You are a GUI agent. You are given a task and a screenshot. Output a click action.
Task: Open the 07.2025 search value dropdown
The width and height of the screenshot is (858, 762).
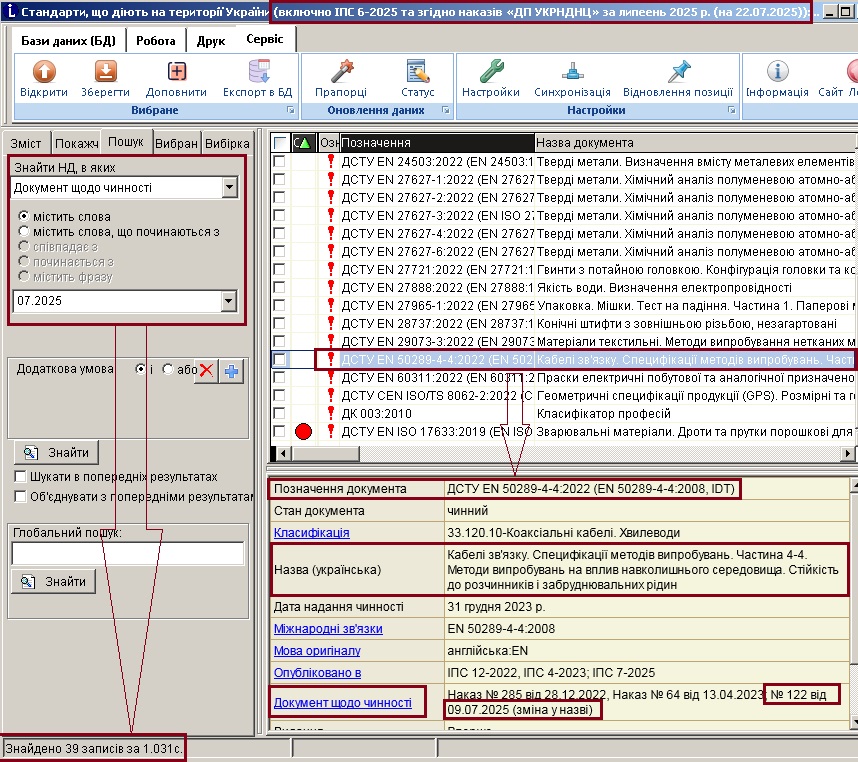(x=229, y=301)
